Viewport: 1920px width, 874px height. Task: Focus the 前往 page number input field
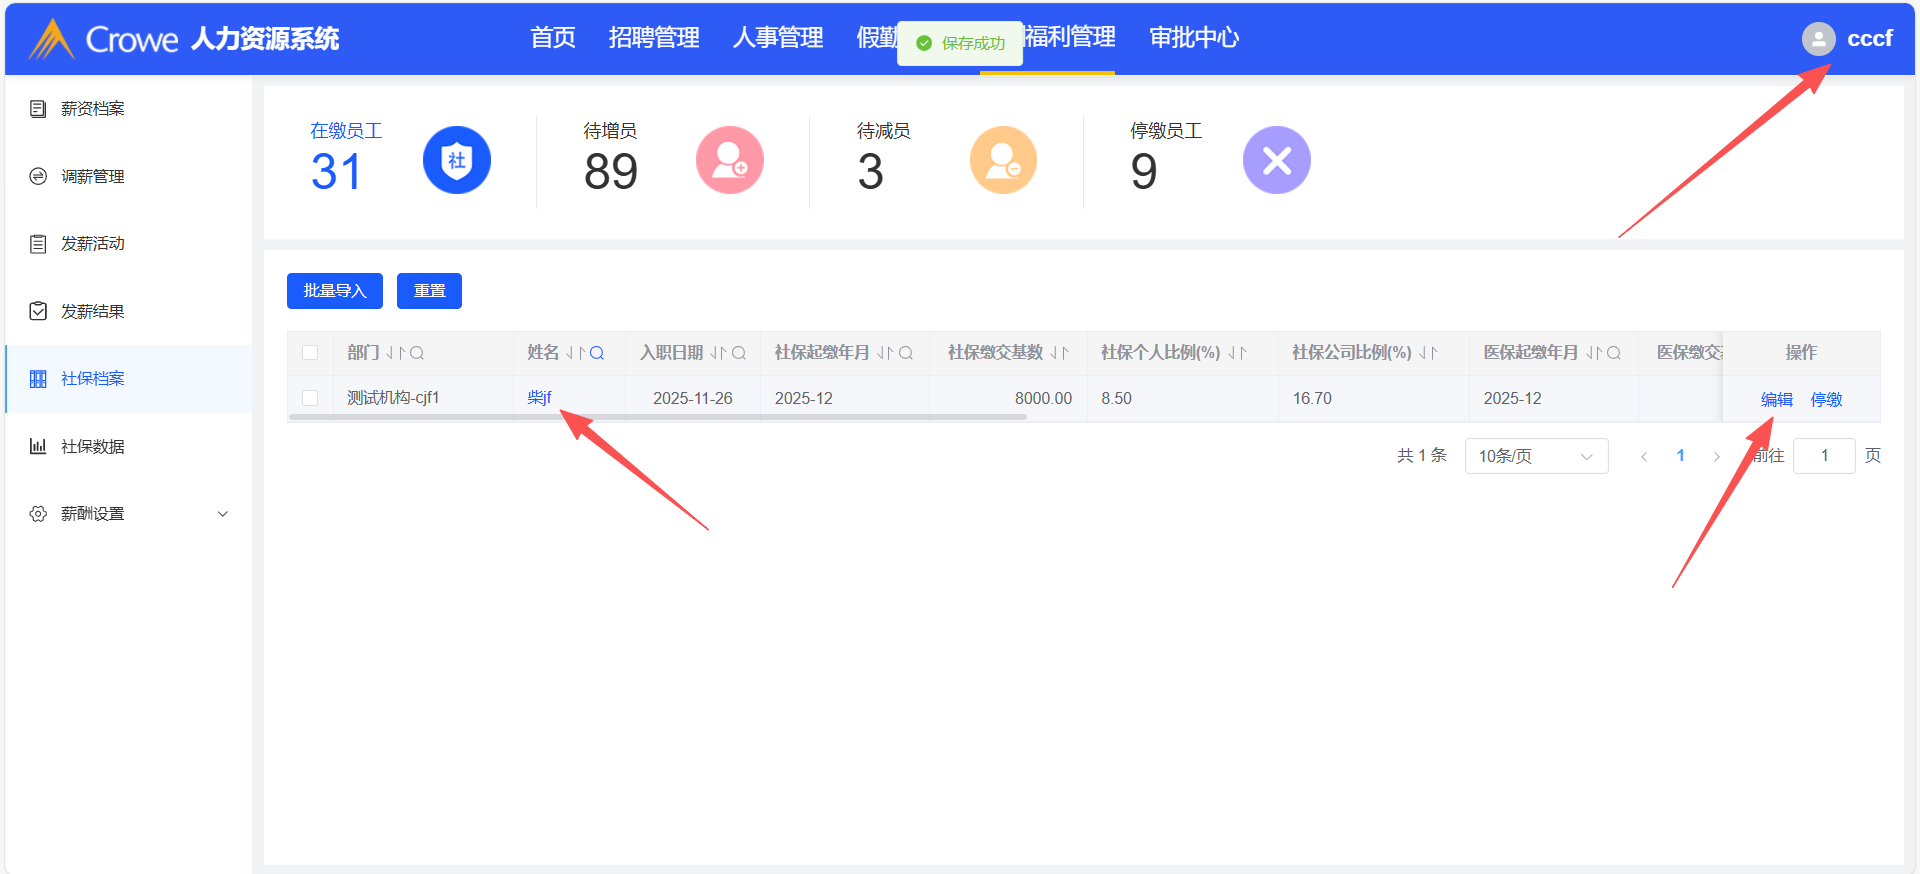tap(1824, 456)
